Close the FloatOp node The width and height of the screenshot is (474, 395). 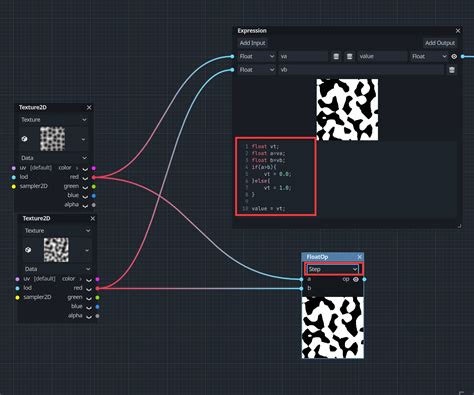(x=359, y=257)
